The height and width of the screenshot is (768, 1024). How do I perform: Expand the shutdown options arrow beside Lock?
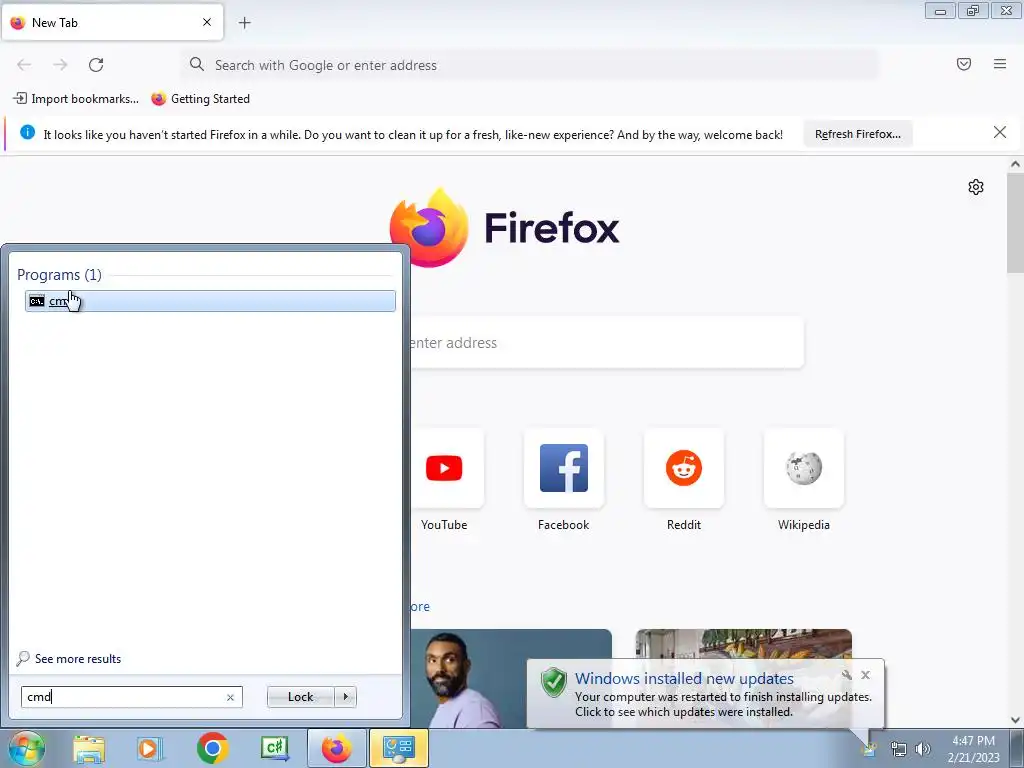click(x=345, y=697)
